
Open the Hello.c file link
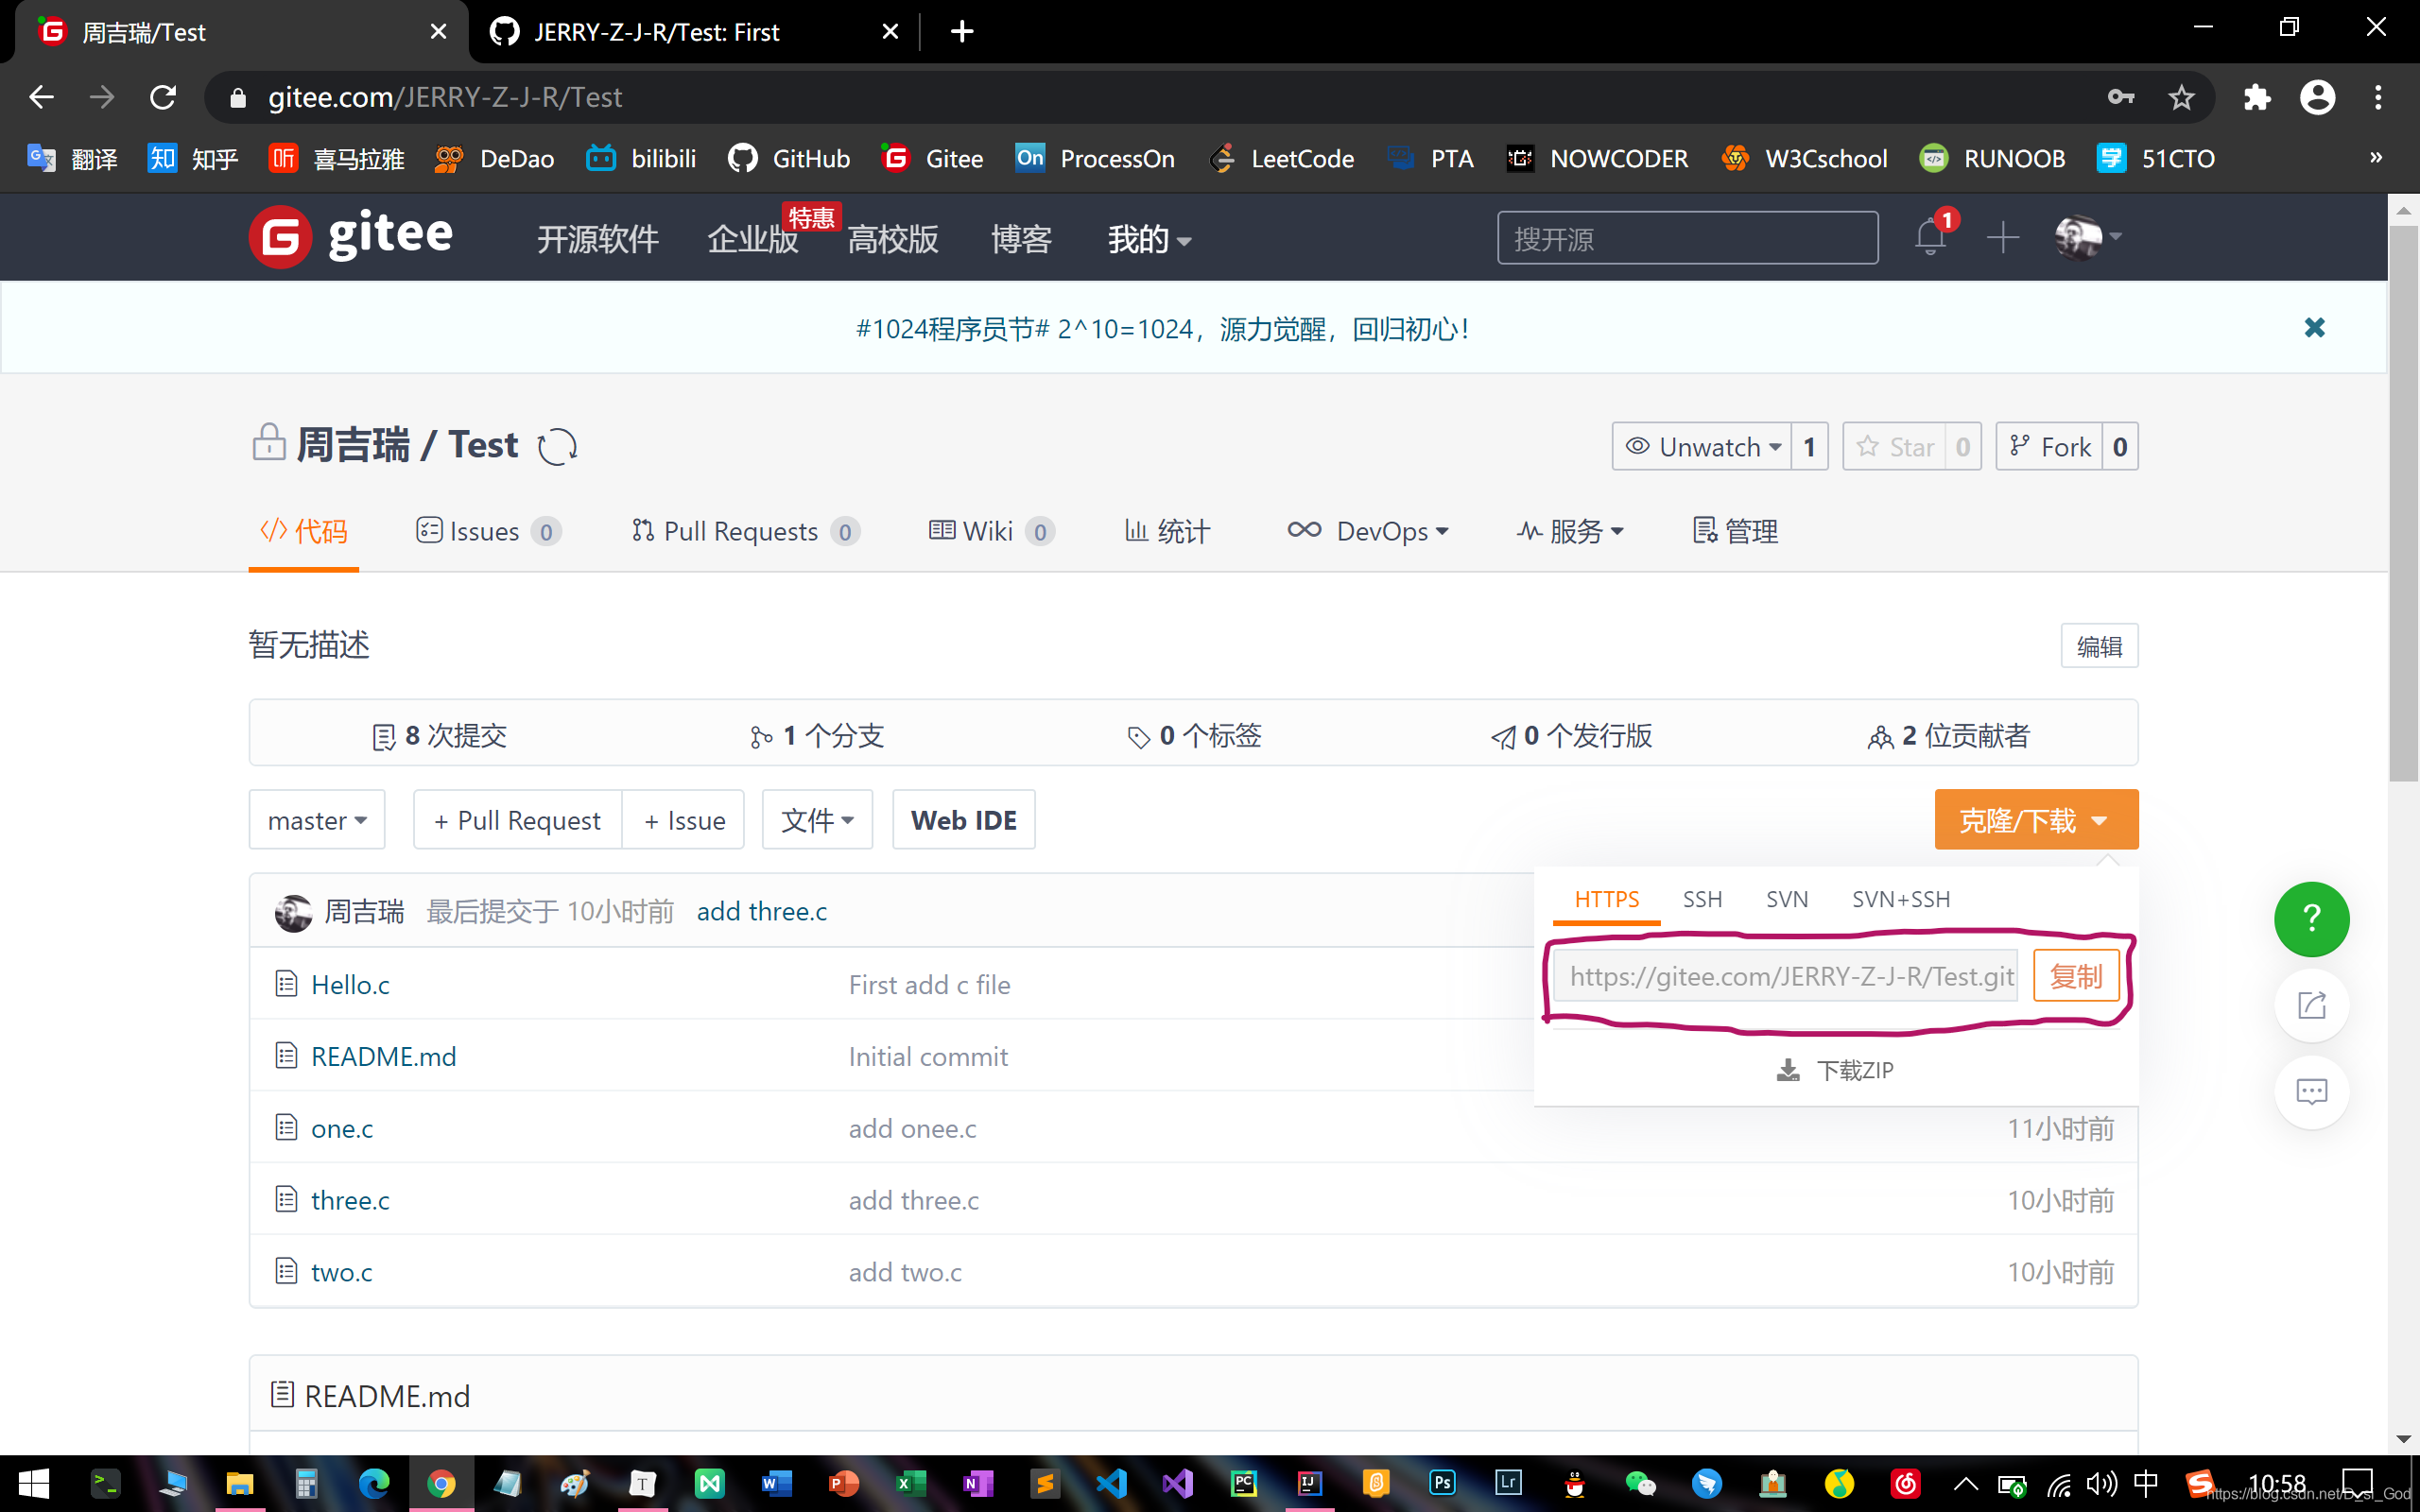point(350,985)
